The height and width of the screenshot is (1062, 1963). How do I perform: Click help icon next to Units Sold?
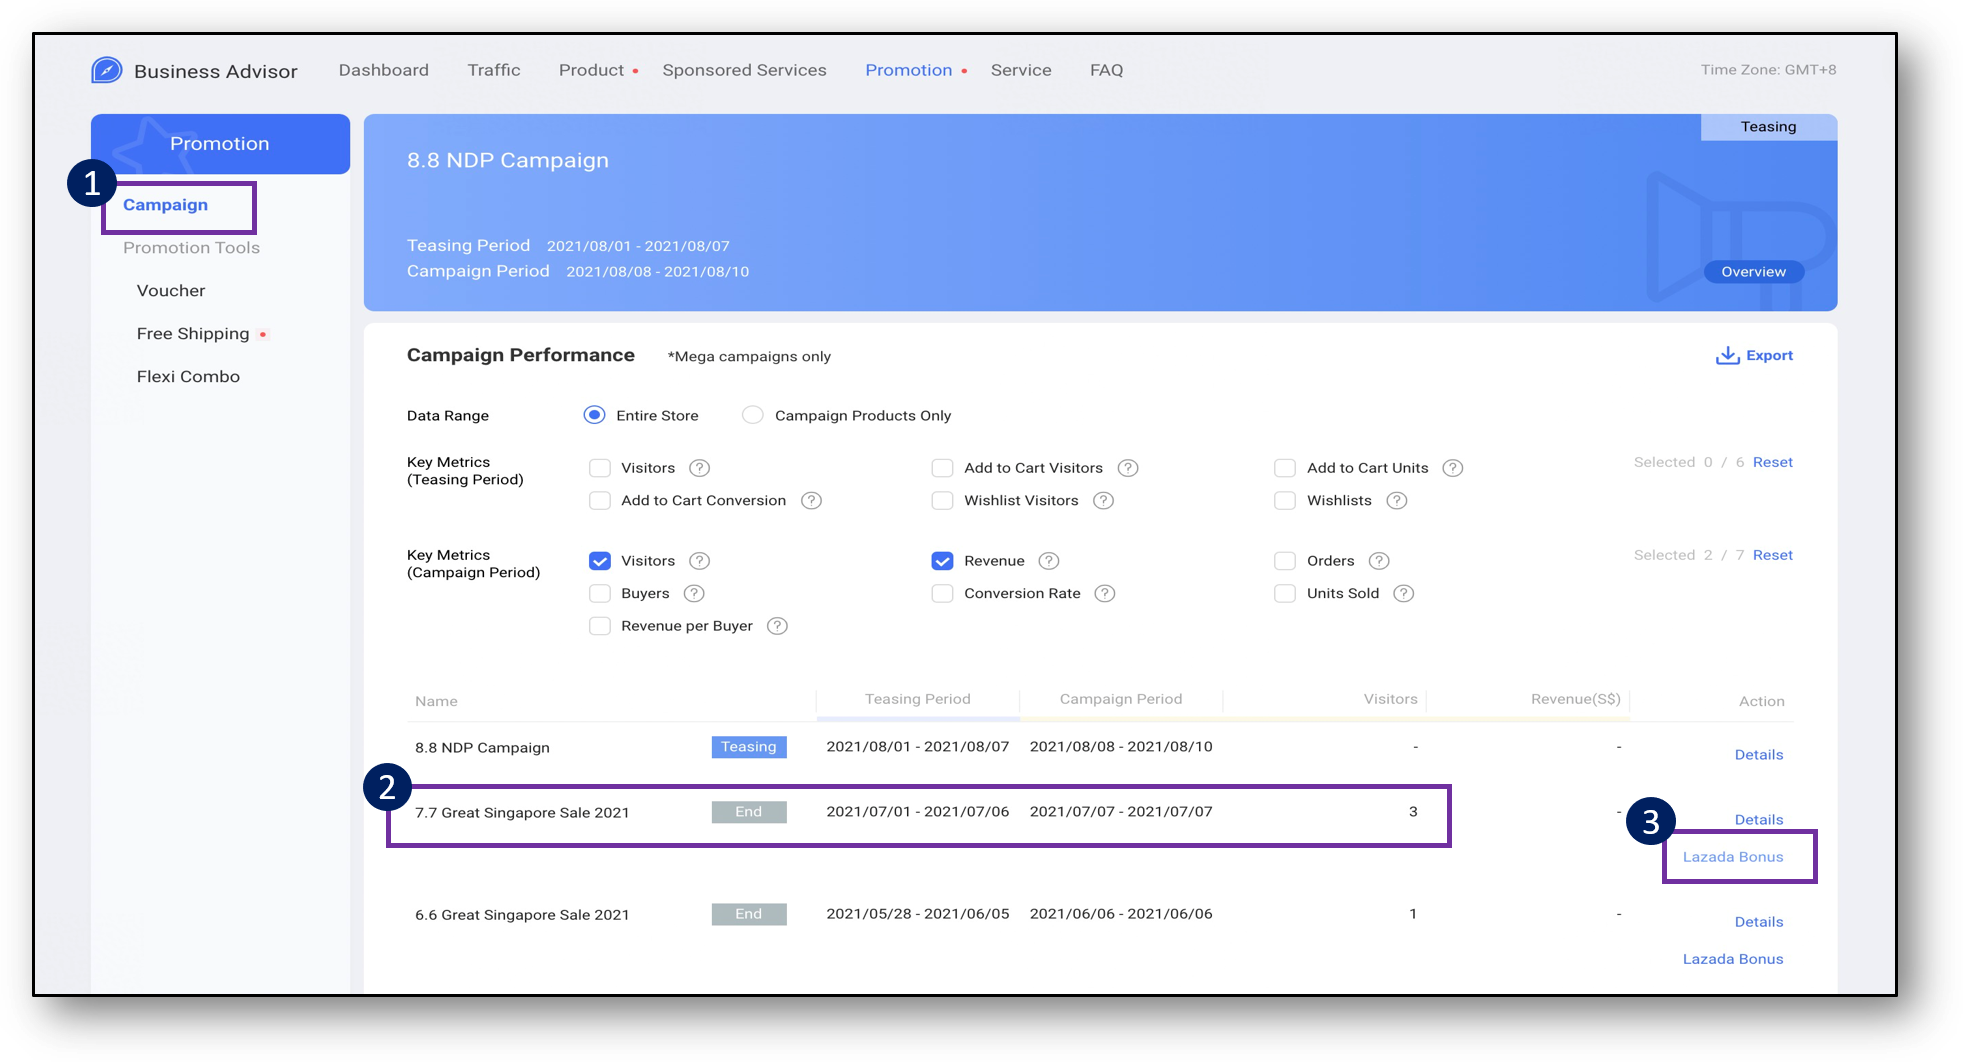pos(1403,594)
